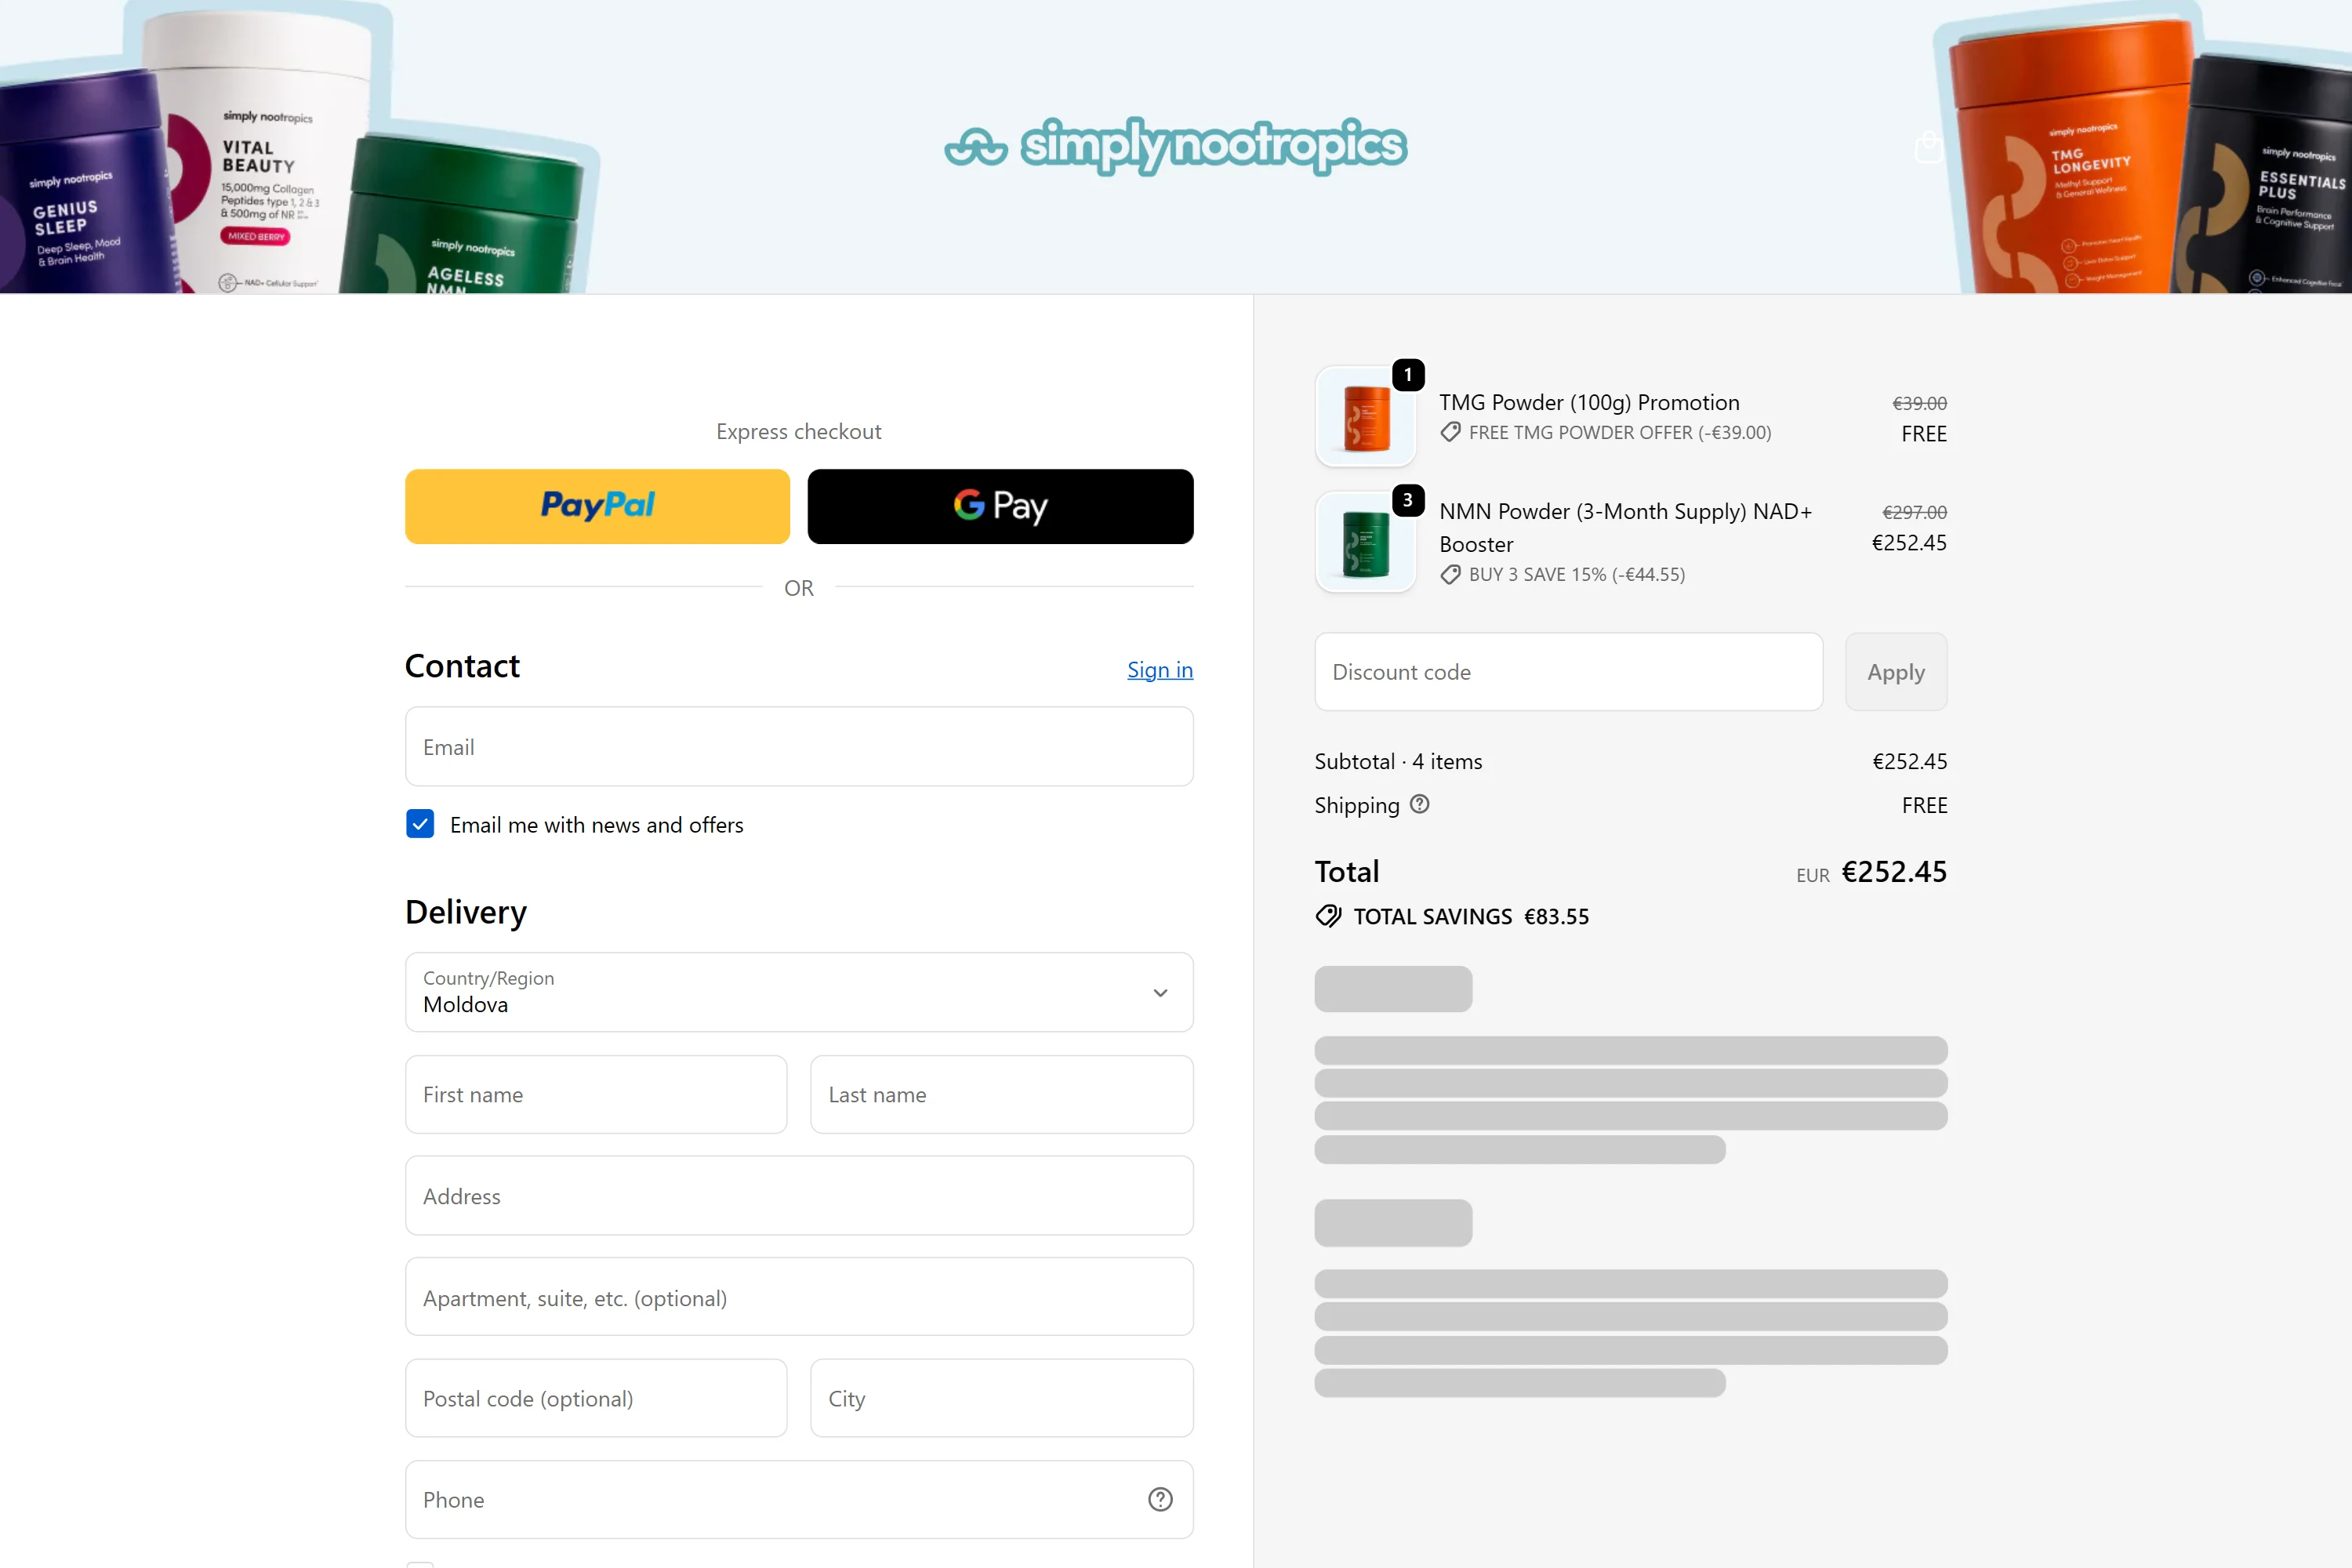2352x1568 pixels.
Task: Click the Shipping help question mark icon
Action: click(1419, 804)
